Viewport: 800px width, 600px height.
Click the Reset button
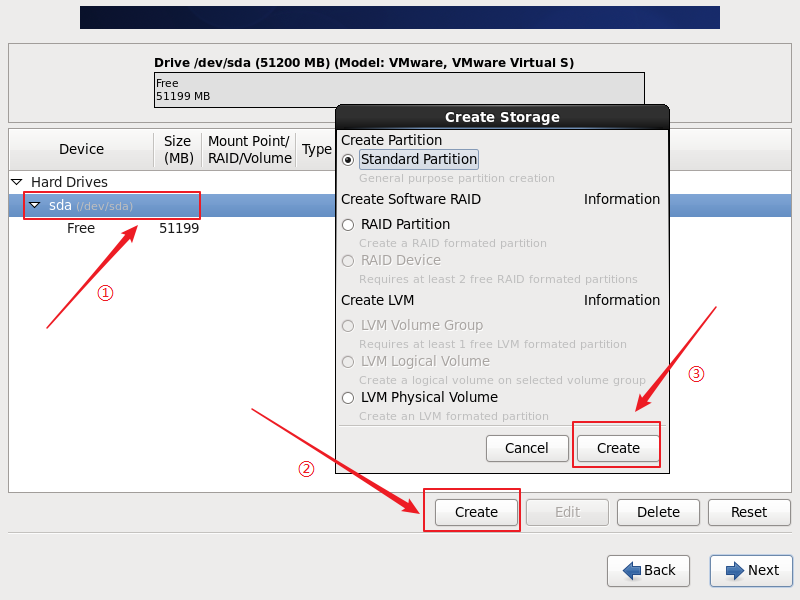point(749,512)
